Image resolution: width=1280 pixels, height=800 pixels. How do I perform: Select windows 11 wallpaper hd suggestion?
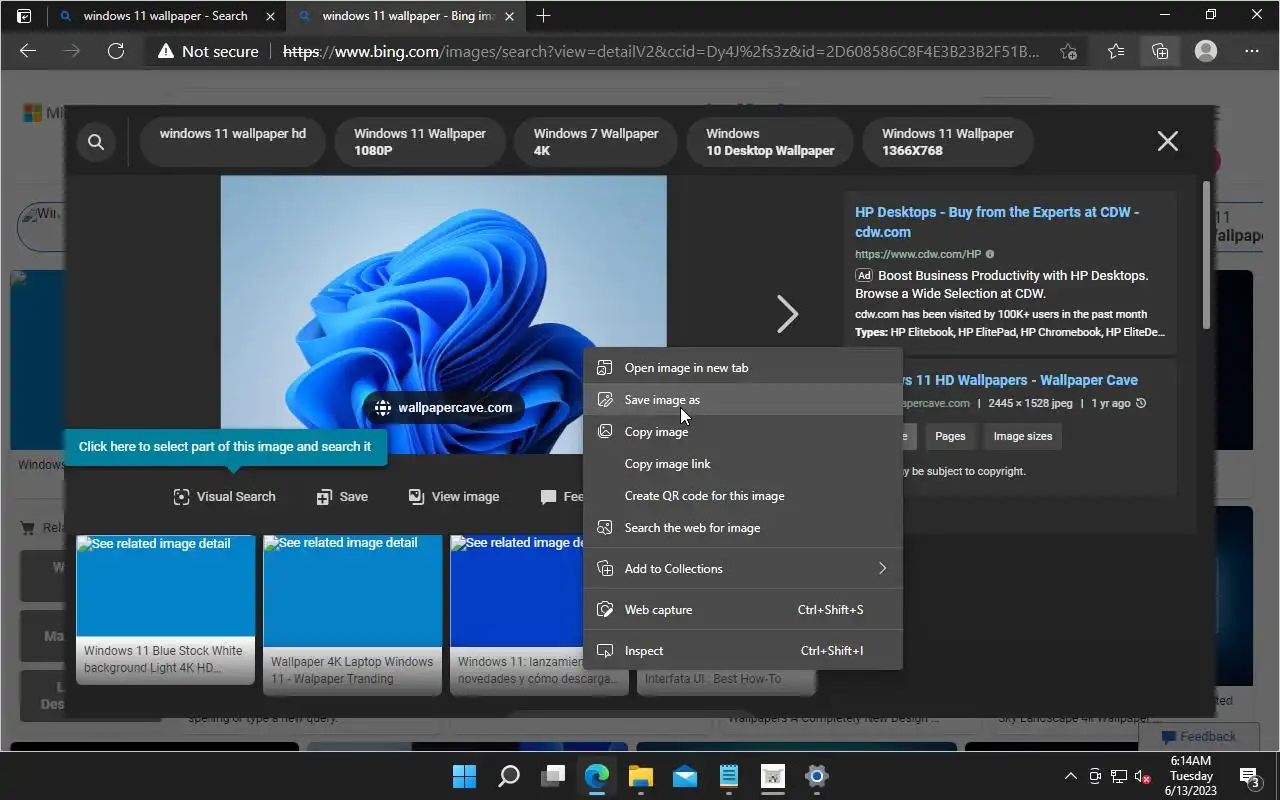coord(233,142)
